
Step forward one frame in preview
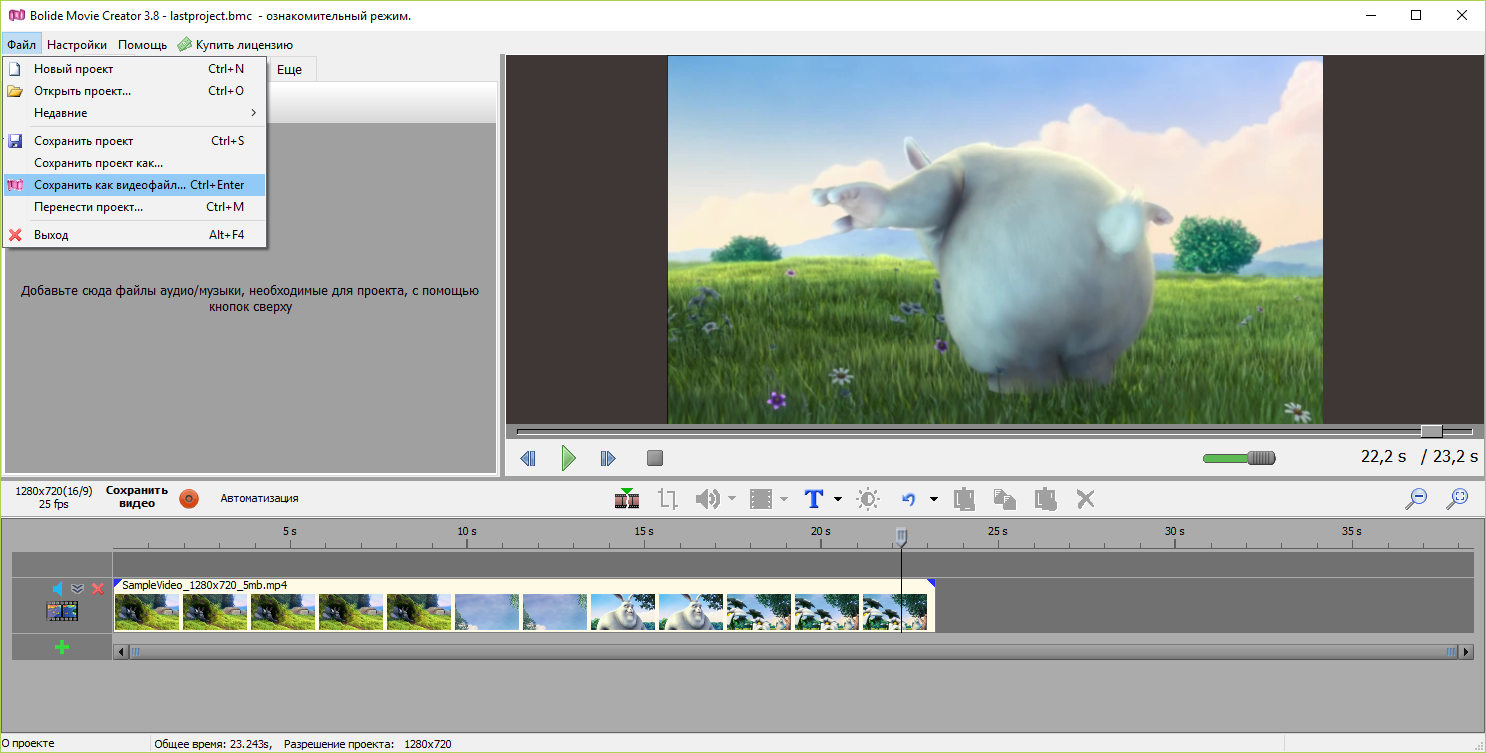tap(608, 458)
